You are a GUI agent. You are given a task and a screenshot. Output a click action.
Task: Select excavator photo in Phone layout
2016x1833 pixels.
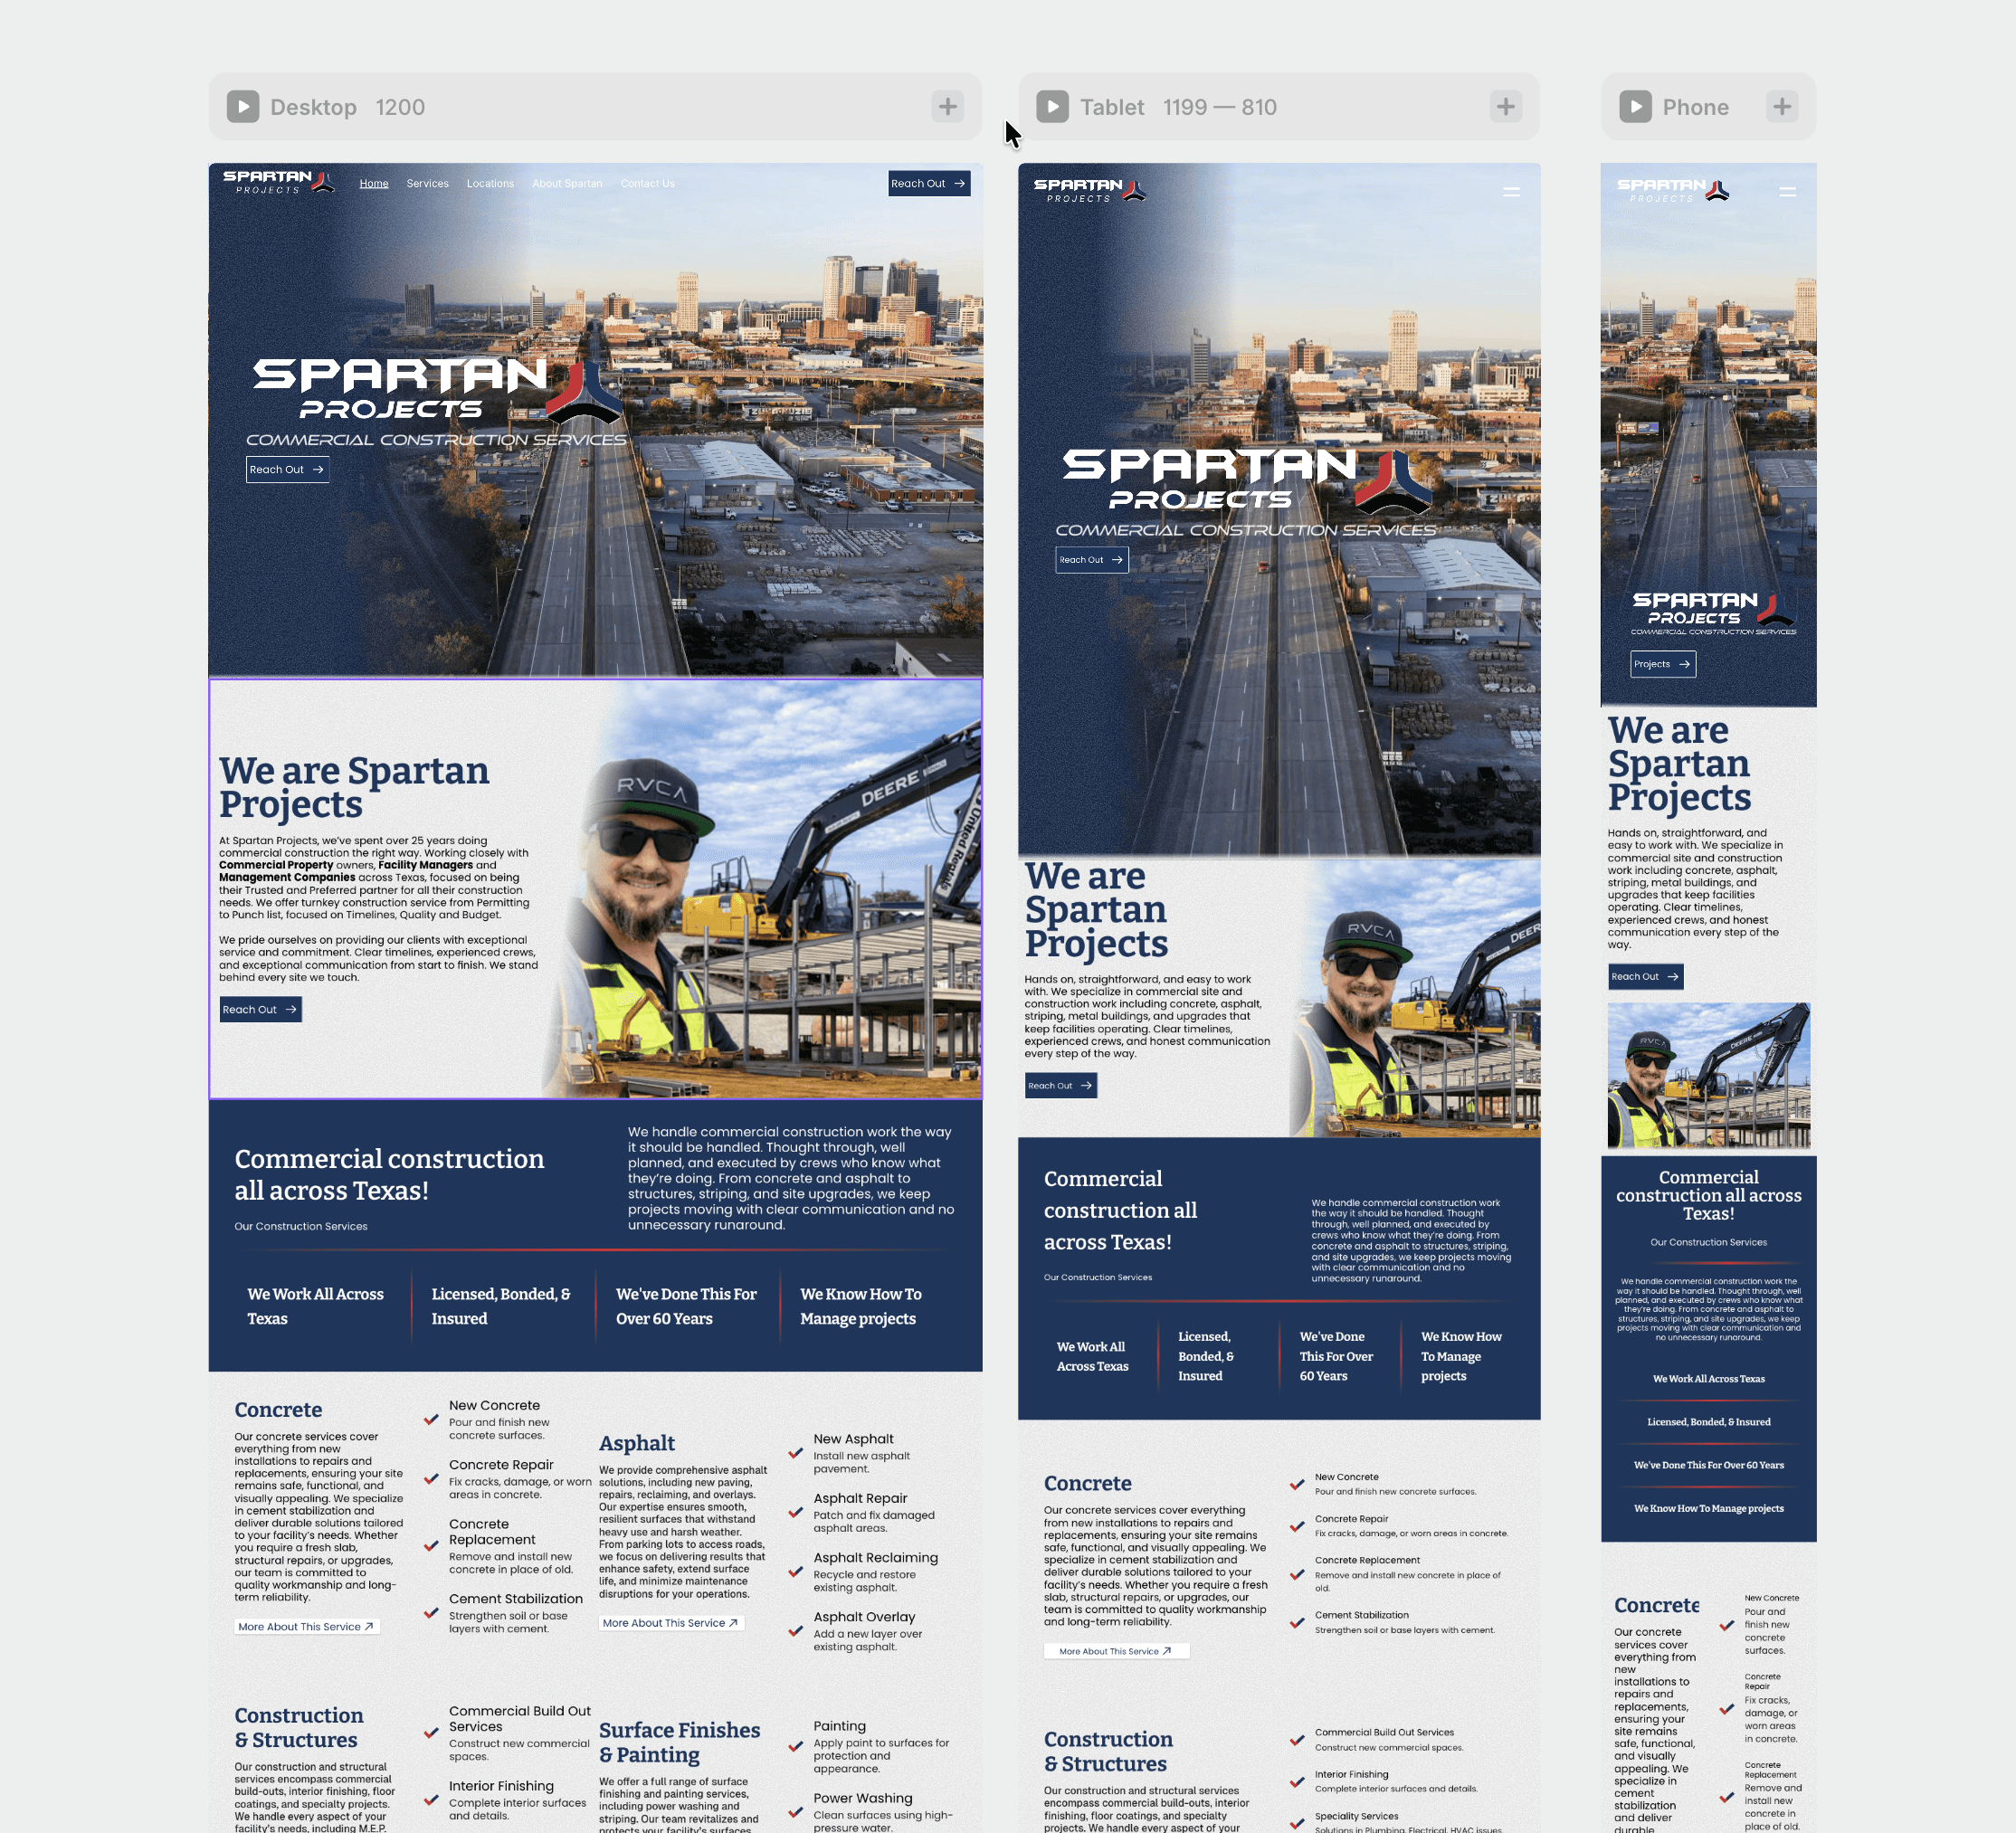click(x=1708, y=1076)
